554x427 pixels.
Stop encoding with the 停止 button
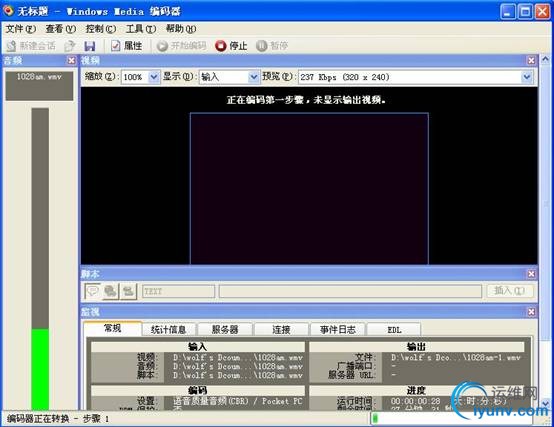point(231,46)
